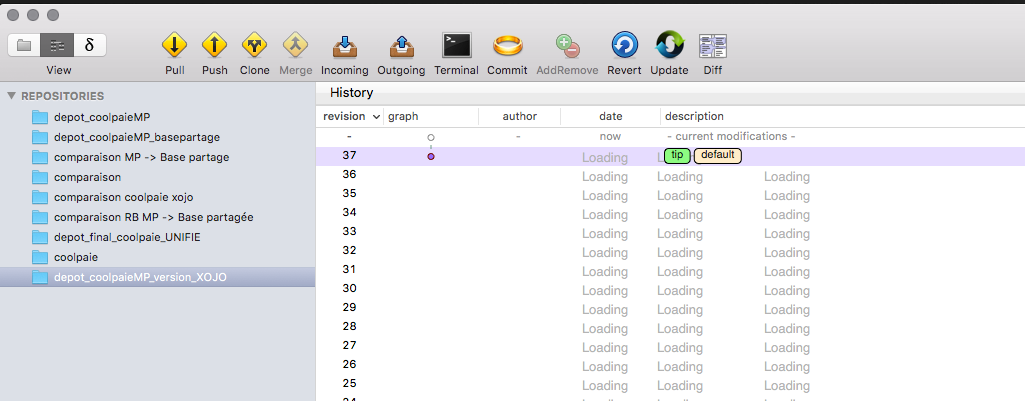Open the Clone repository tool

pyautogui.click(x=254, y=45)
